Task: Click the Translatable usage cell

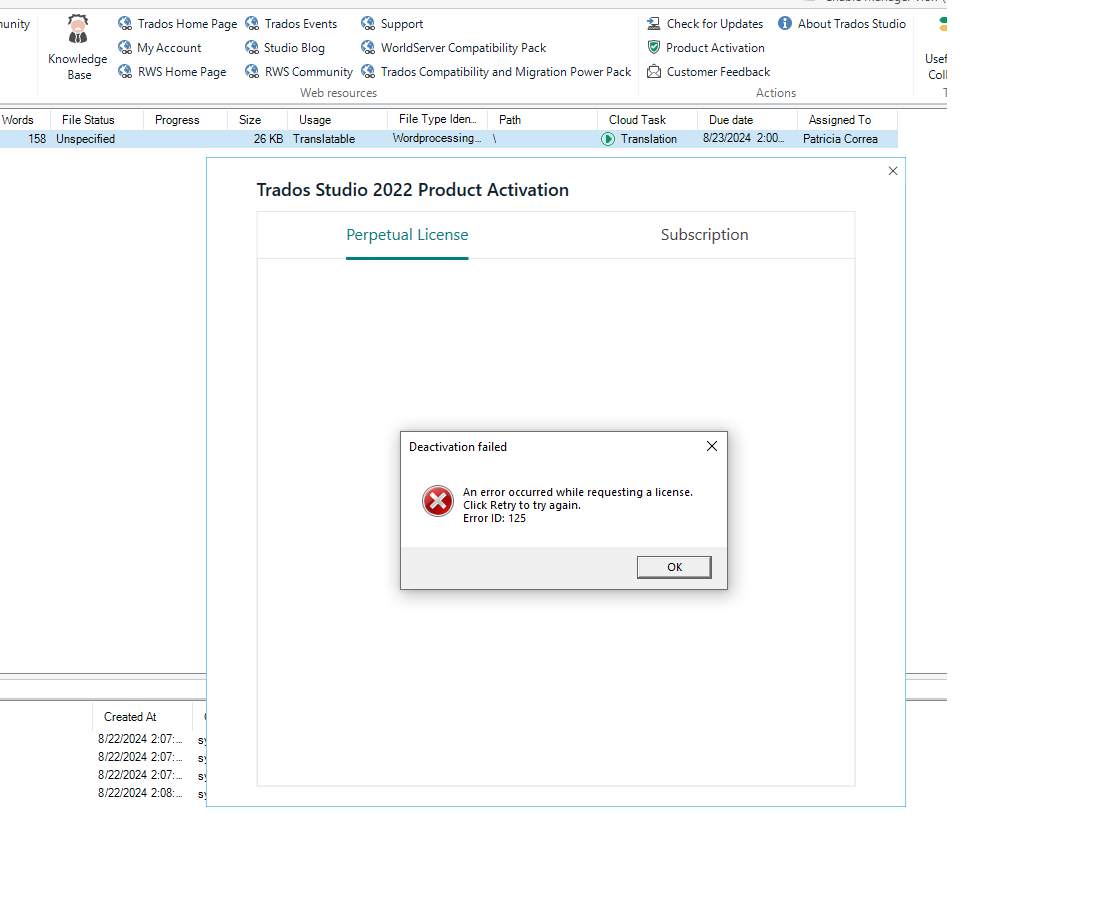Action: [324, 139]
